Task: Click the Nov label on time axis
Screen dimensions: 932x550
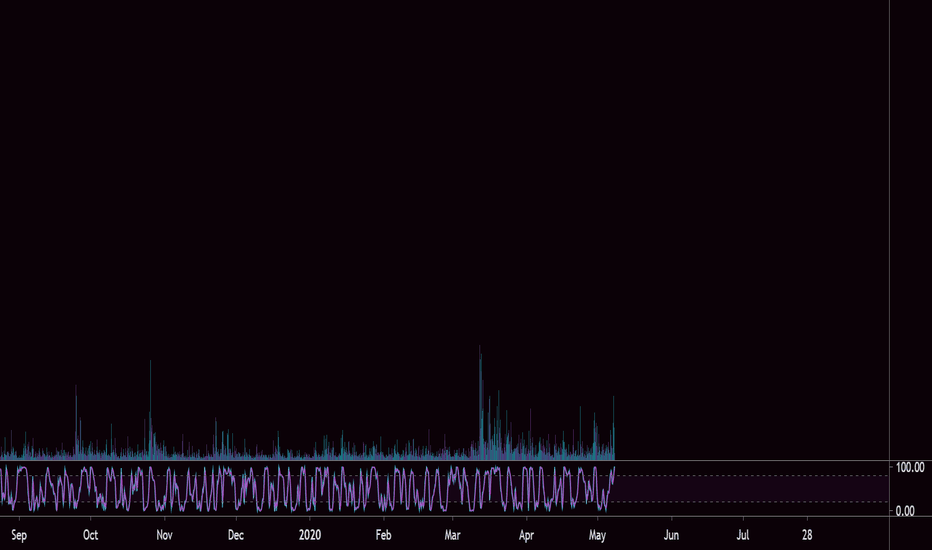Action: [x=164, y=535]
